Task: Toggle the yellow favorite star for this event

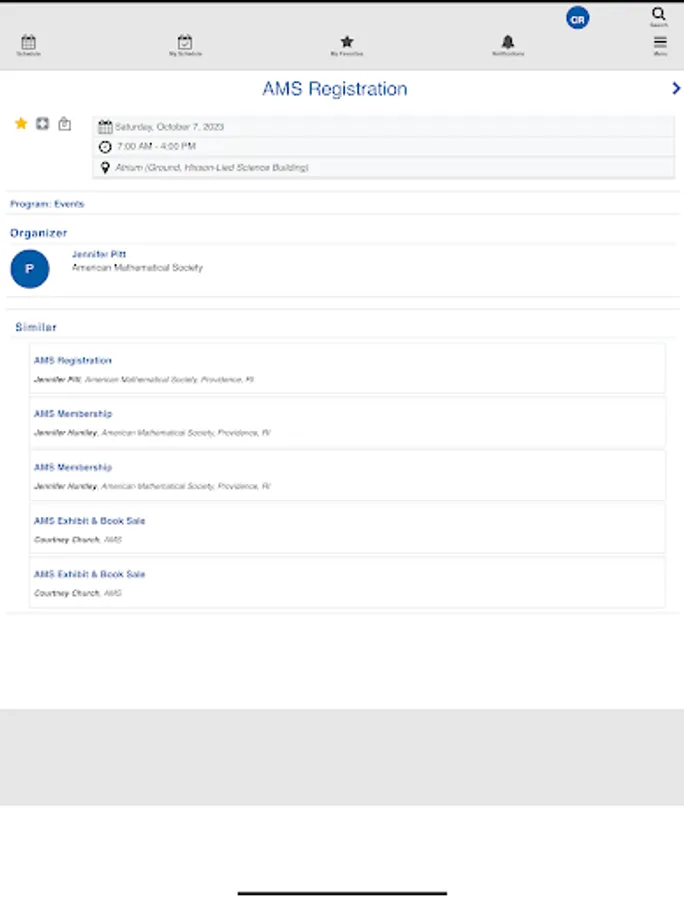Action: [21, 123]
